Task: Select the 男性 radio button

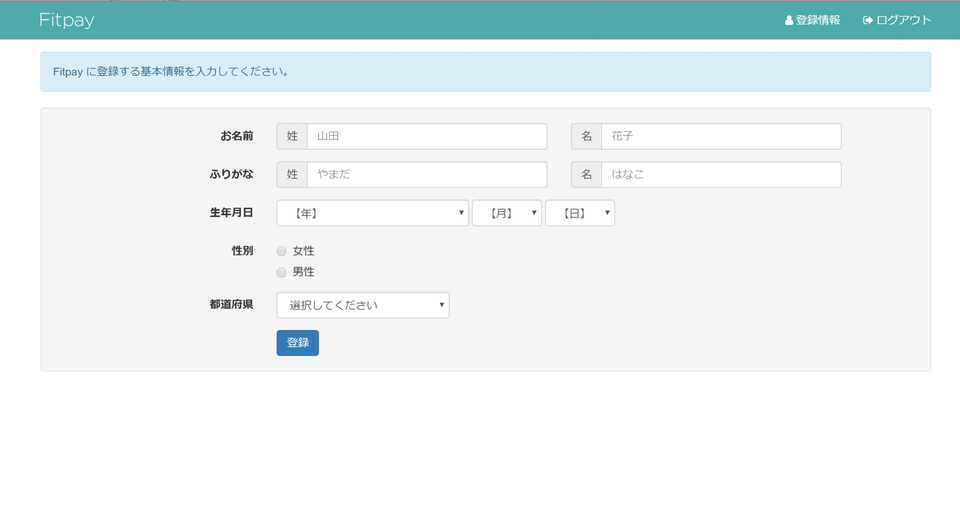Action: (x=281, y=272)
